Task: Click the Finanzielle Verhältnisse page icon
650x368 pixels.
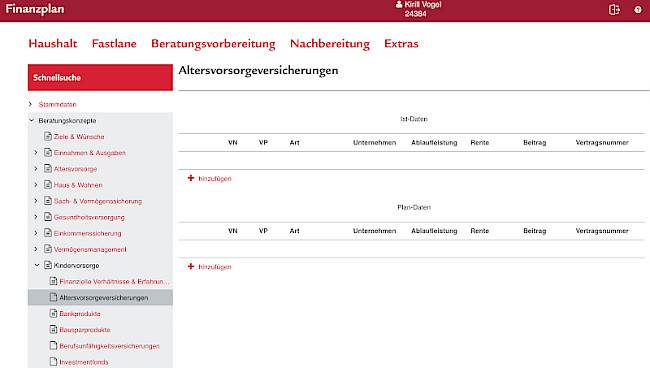Action: 53,281
